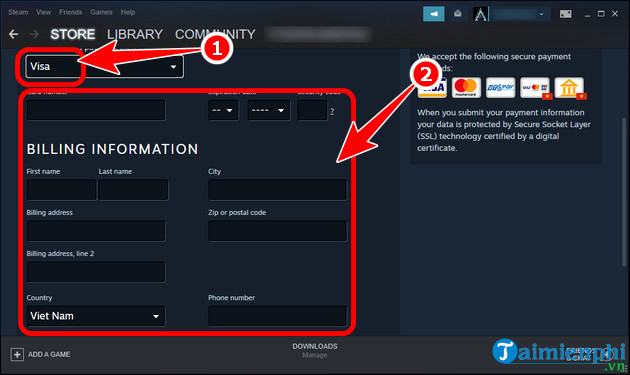Go back with the left arrow

tap(14, 34)
